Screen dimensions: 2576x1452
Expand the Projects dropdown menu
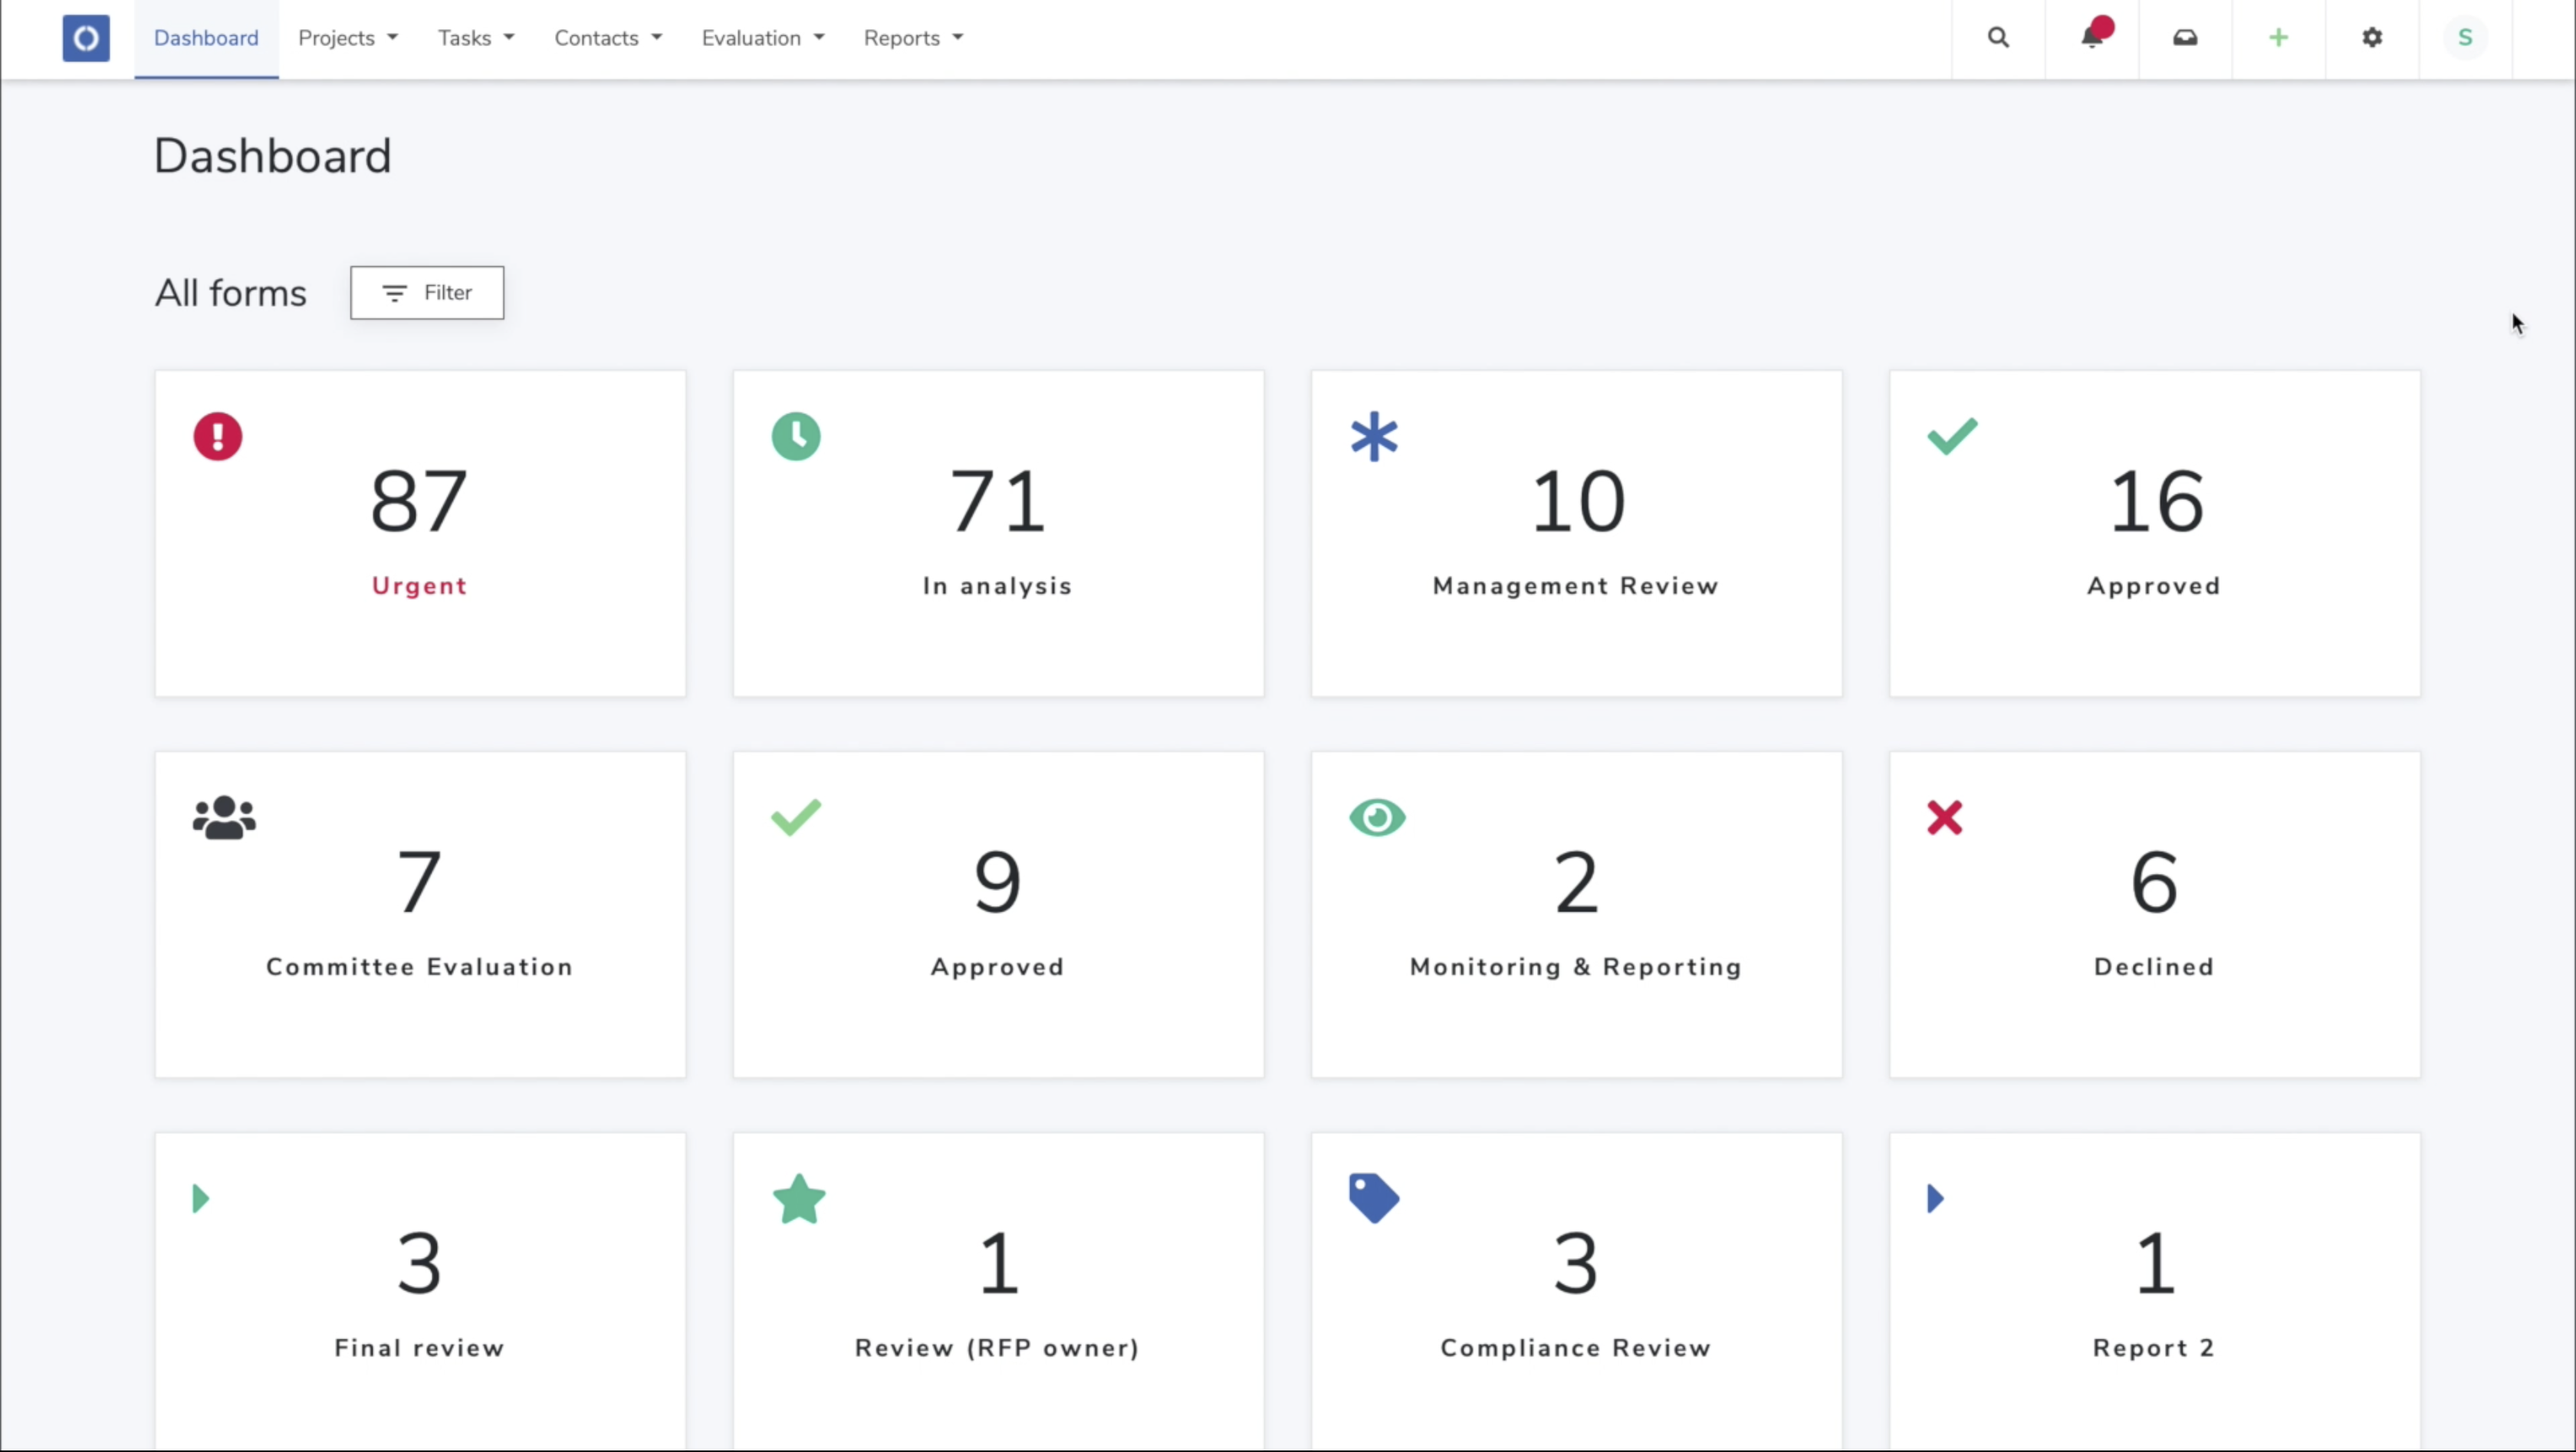tap(347, 38)
